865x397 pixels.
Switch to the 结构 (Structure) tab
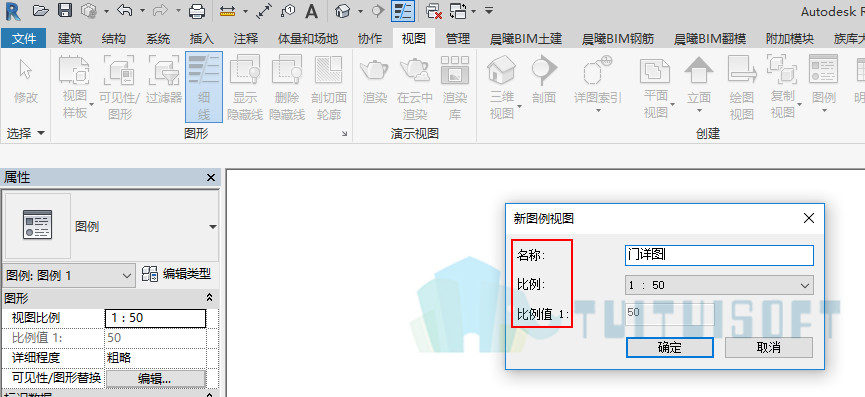coord(114,38)
